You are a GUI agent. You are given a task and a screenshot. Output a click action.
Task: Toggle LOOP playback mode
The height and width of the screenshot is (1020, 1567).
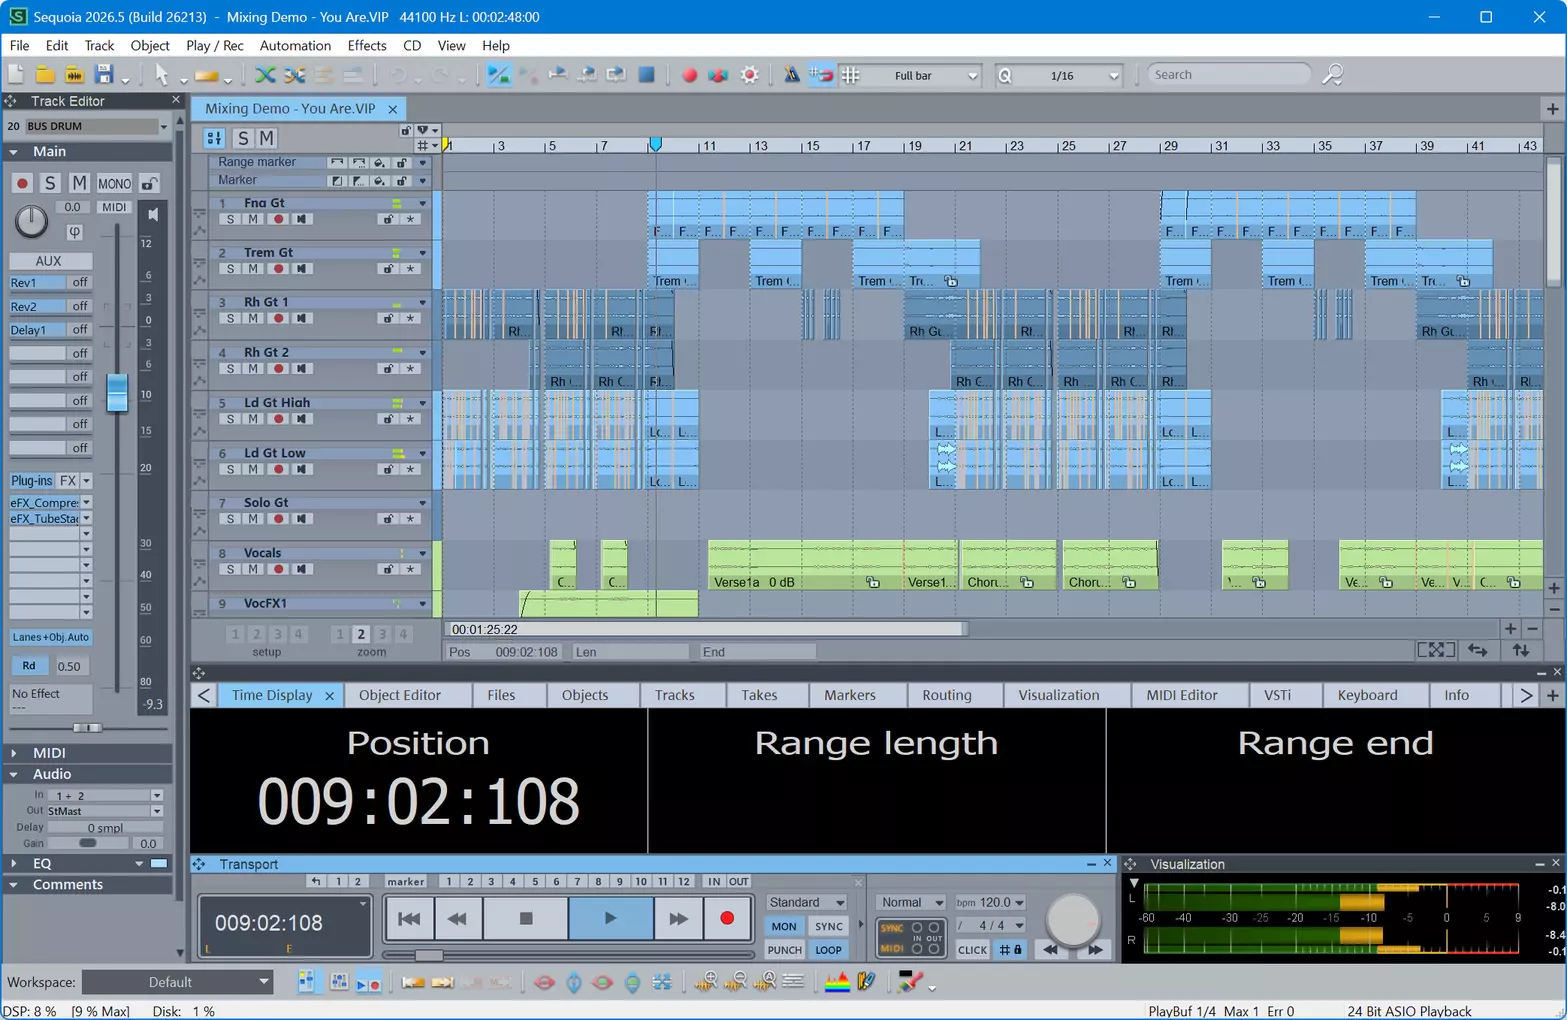(828, 950)
